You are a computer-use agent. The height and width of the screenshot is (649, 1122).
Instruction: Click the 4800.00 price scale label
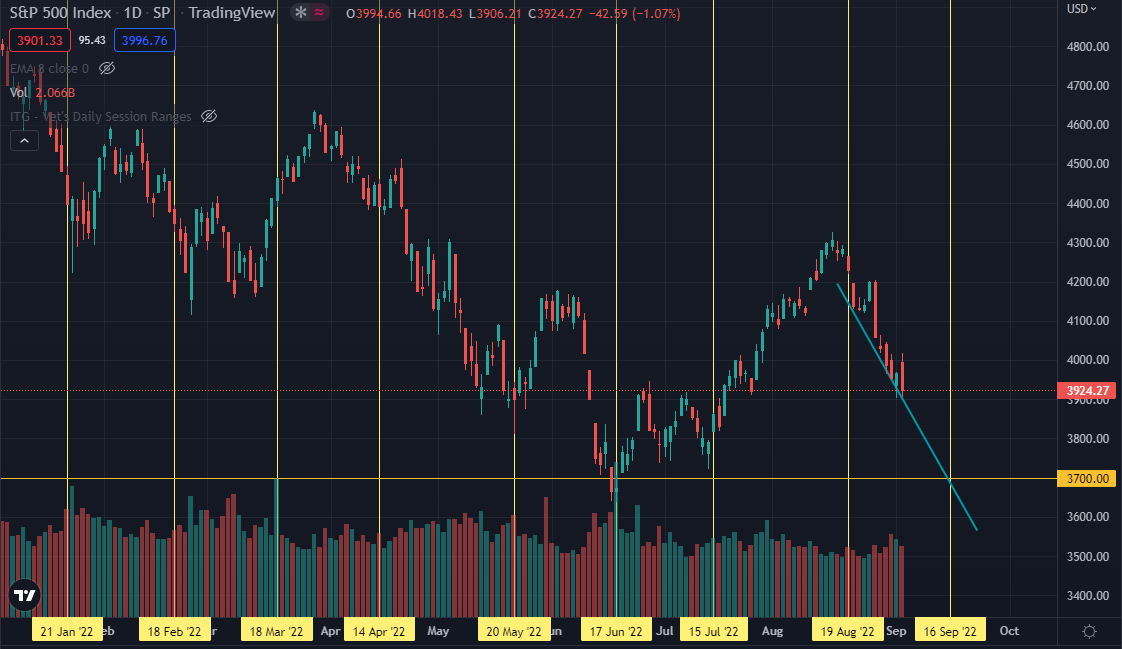click(1088, 47)
